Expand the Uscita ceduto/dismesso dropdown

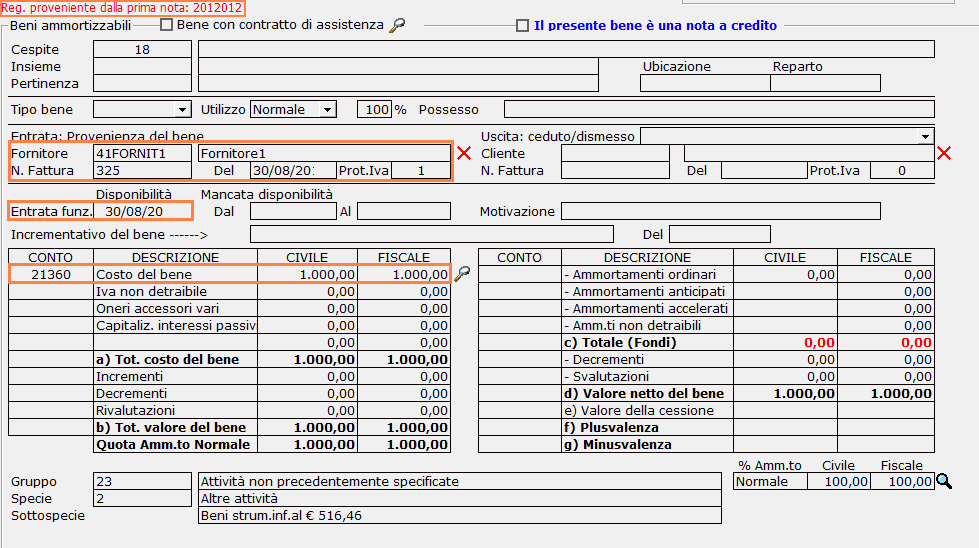(x=925, y=137)
